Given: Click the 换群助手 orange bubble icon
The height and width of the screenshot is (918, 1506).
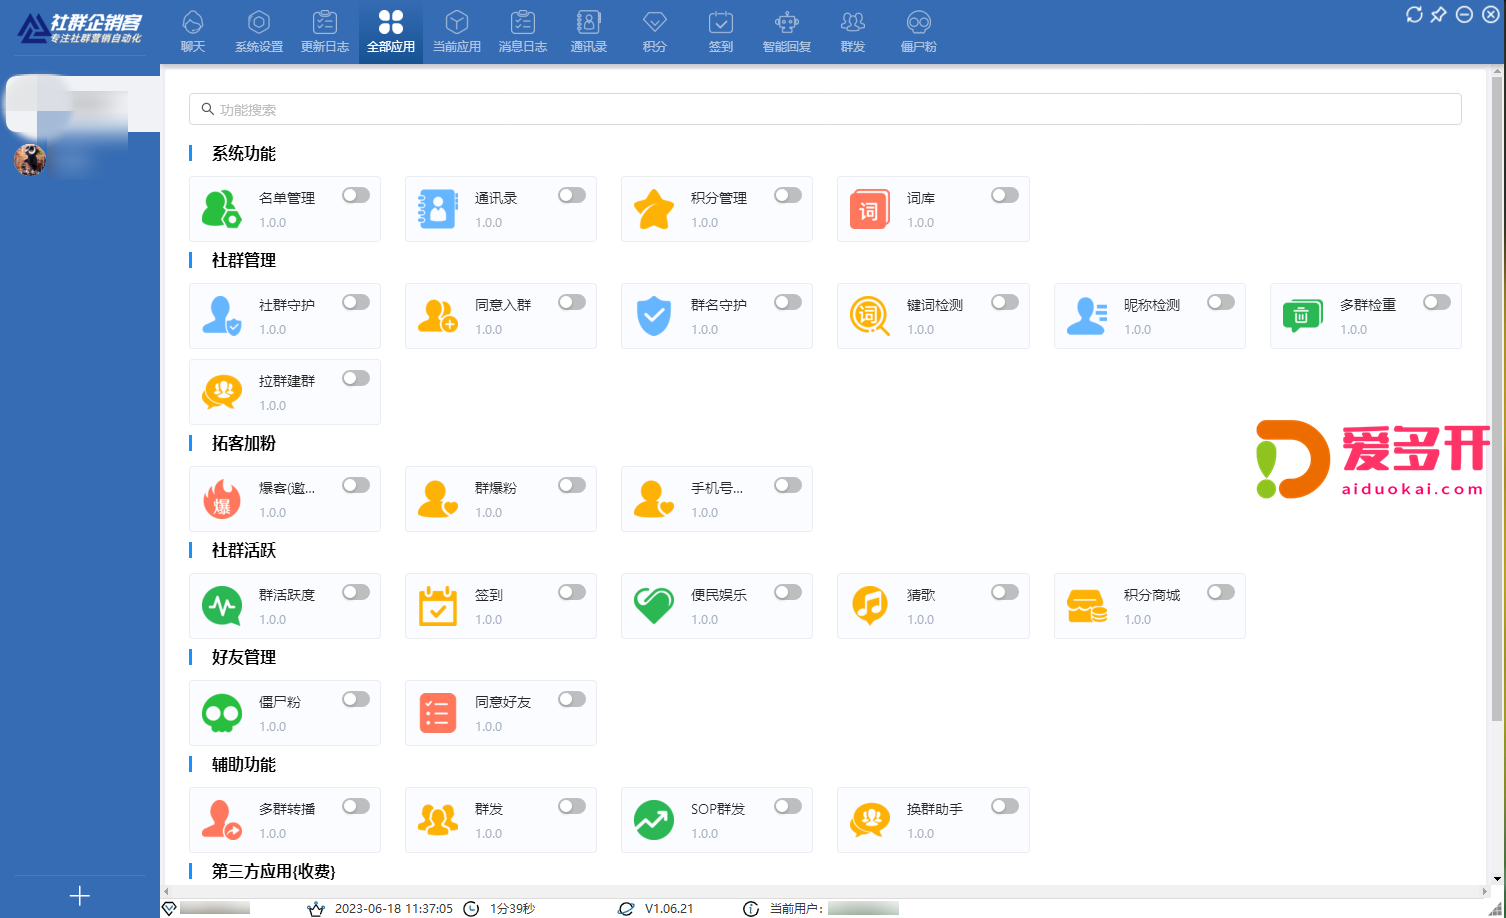Looking at the screenshot, I should click(x=869, y=820).
